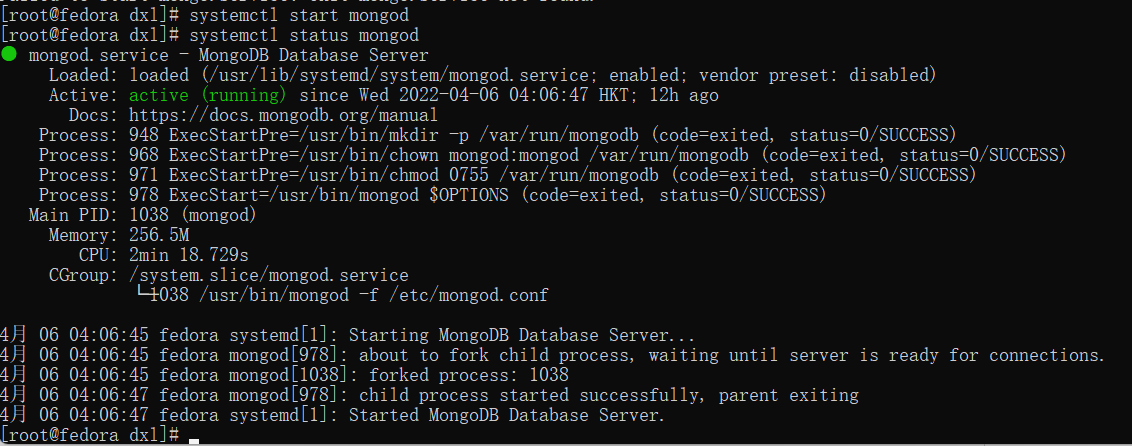The height and width of the screenshot is (446, 1132).
Task: Click the Process 948 mkdir line
Action: click(497, 135)
